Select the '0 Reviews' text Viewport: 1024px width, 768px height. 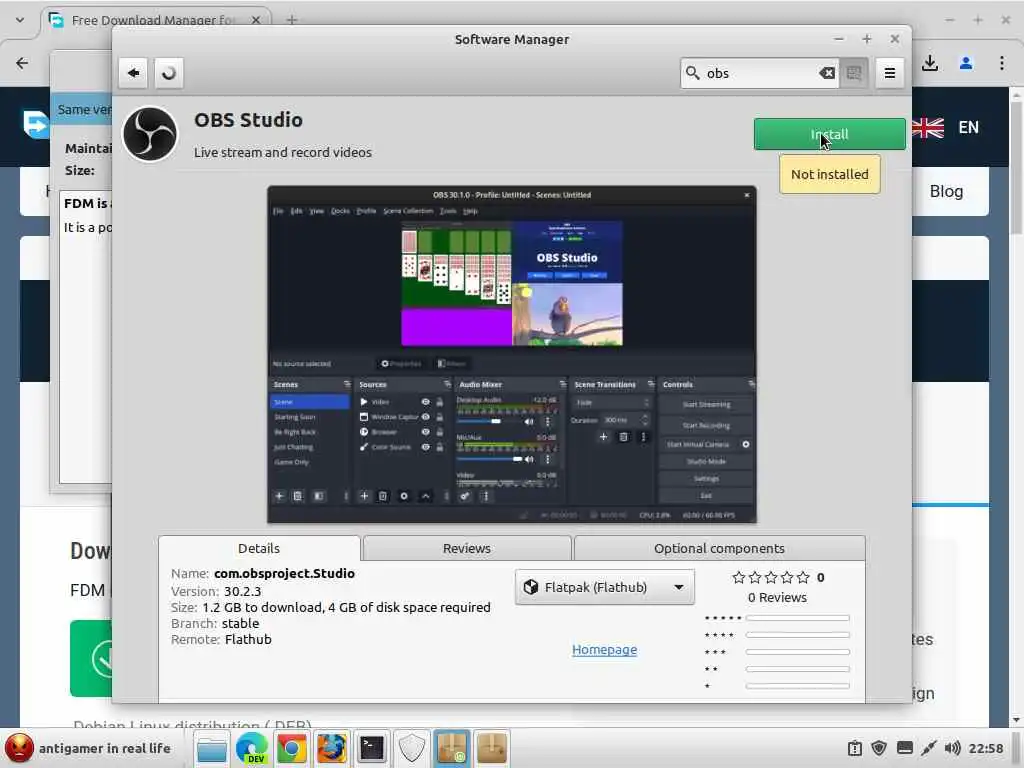point(777,597)
